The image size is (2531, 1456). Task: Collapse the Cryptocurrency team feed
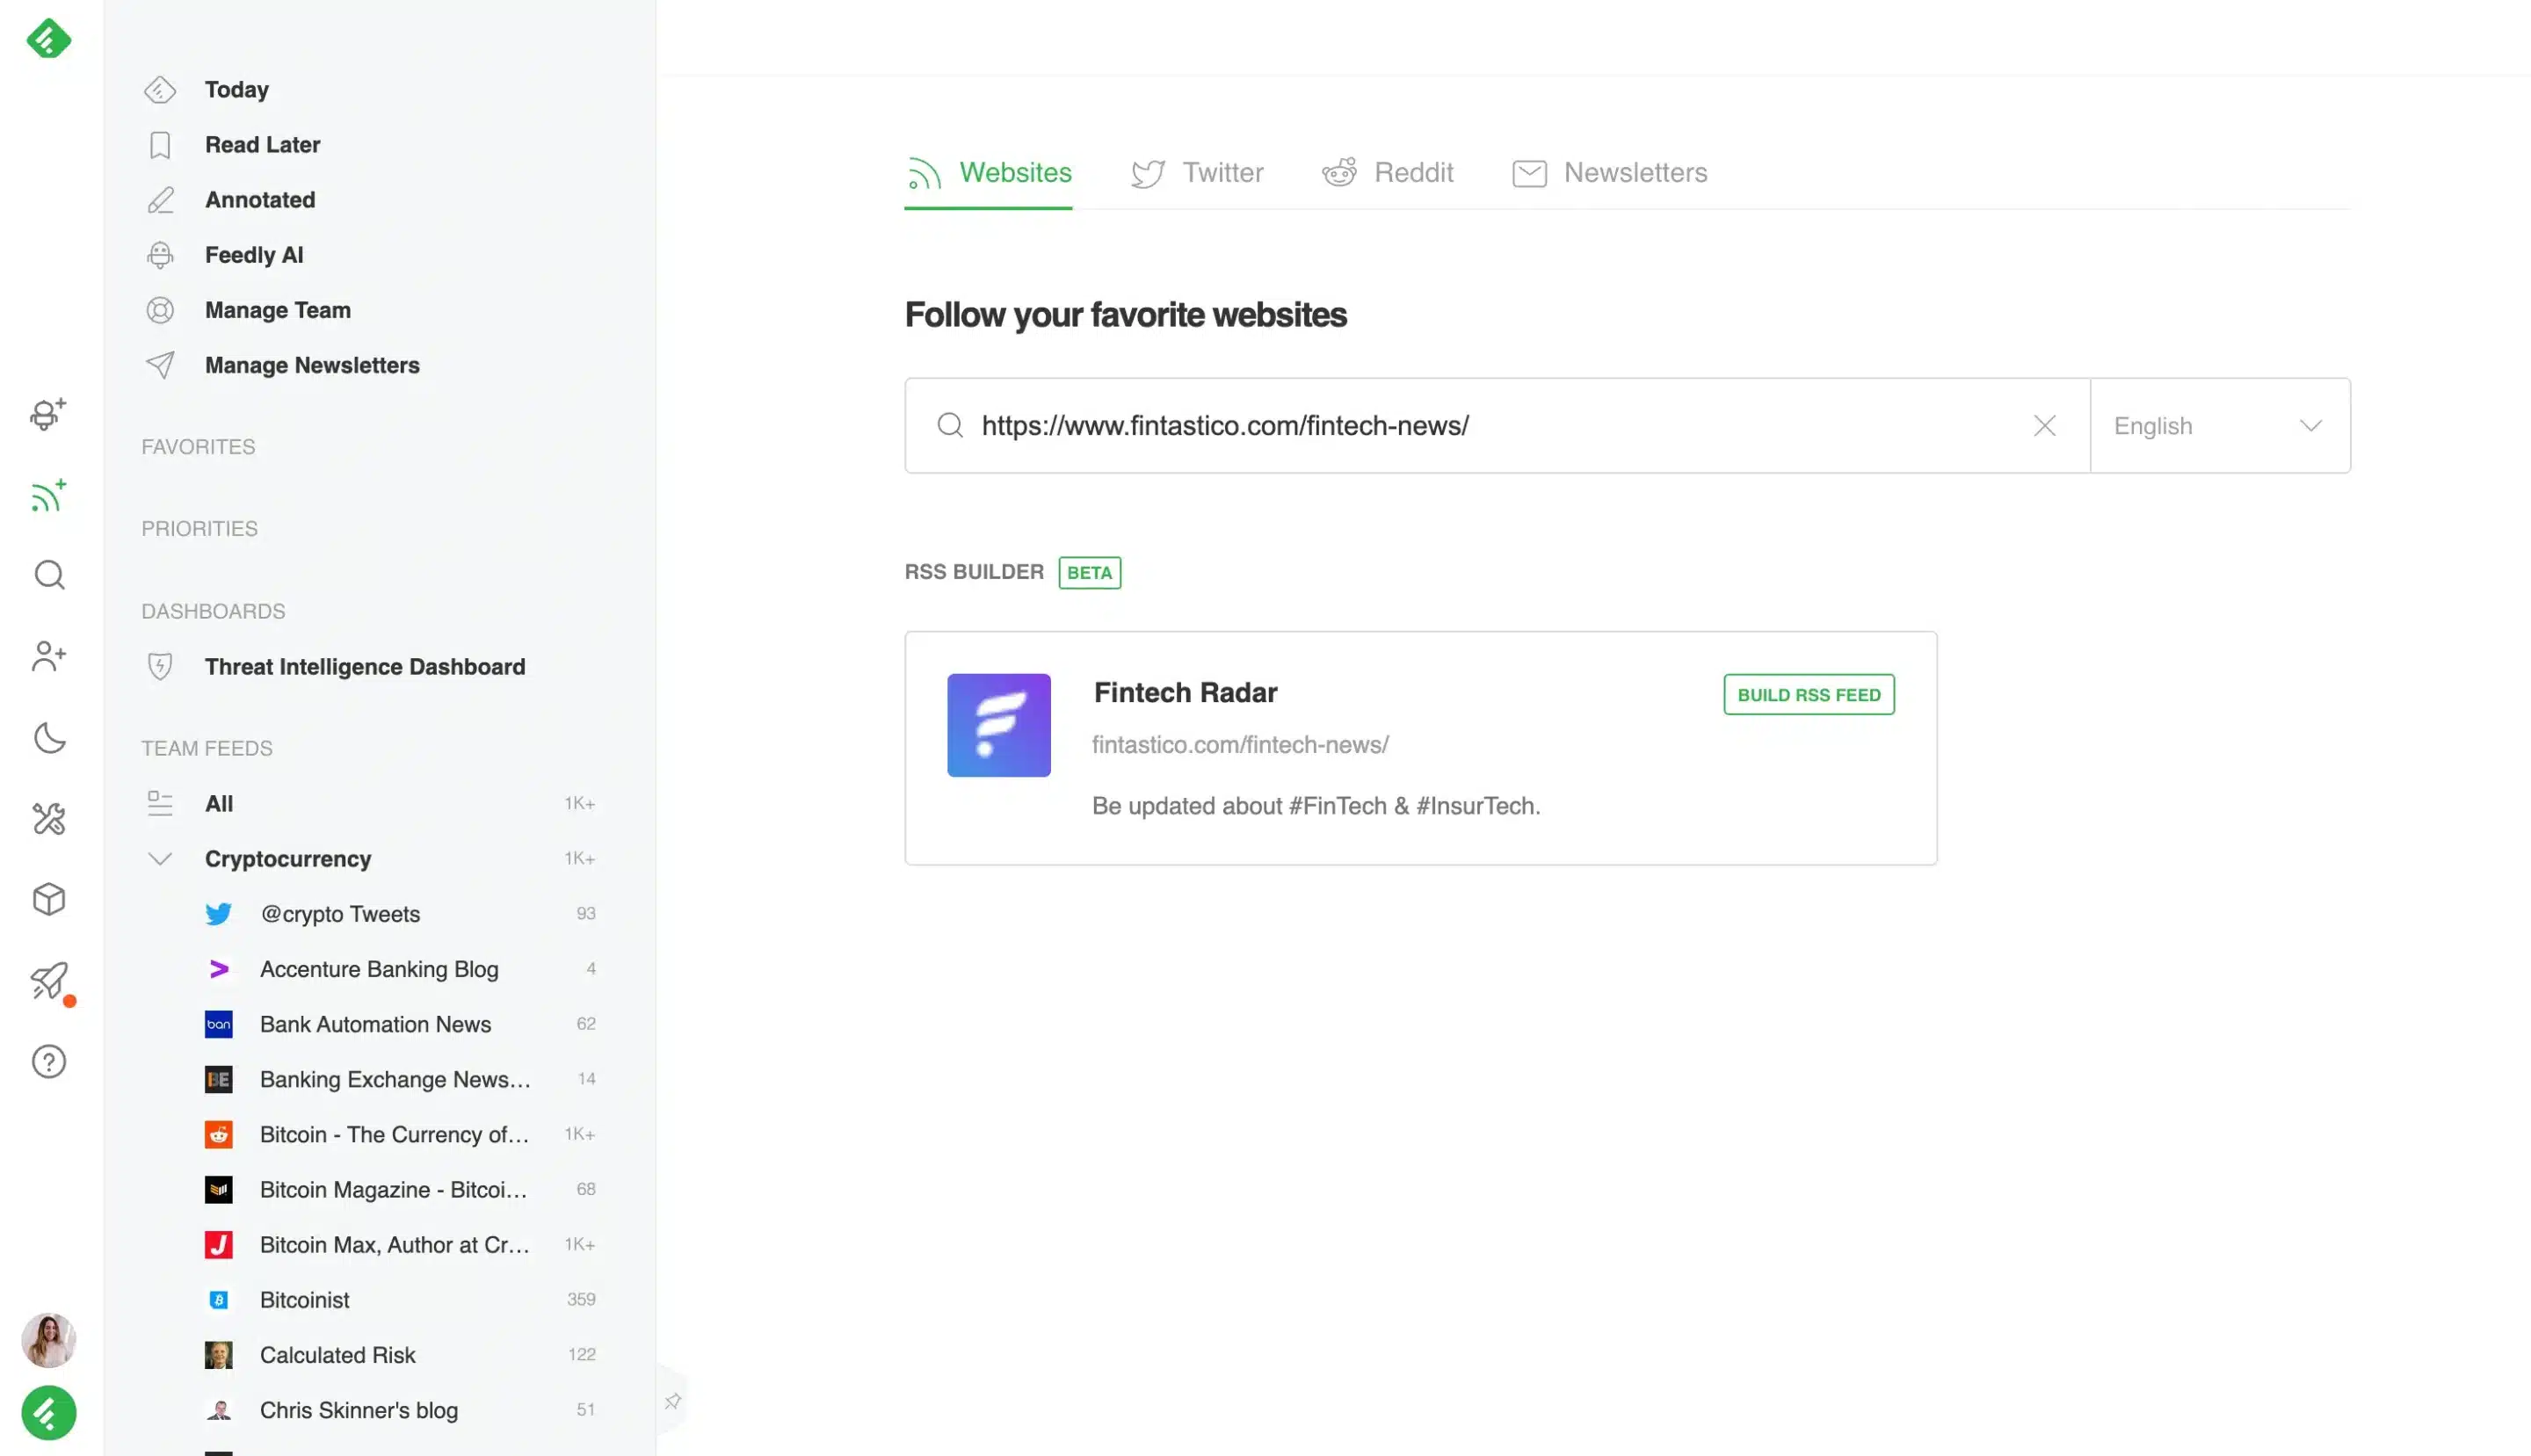pyautogui.click(x=160, y=858)
